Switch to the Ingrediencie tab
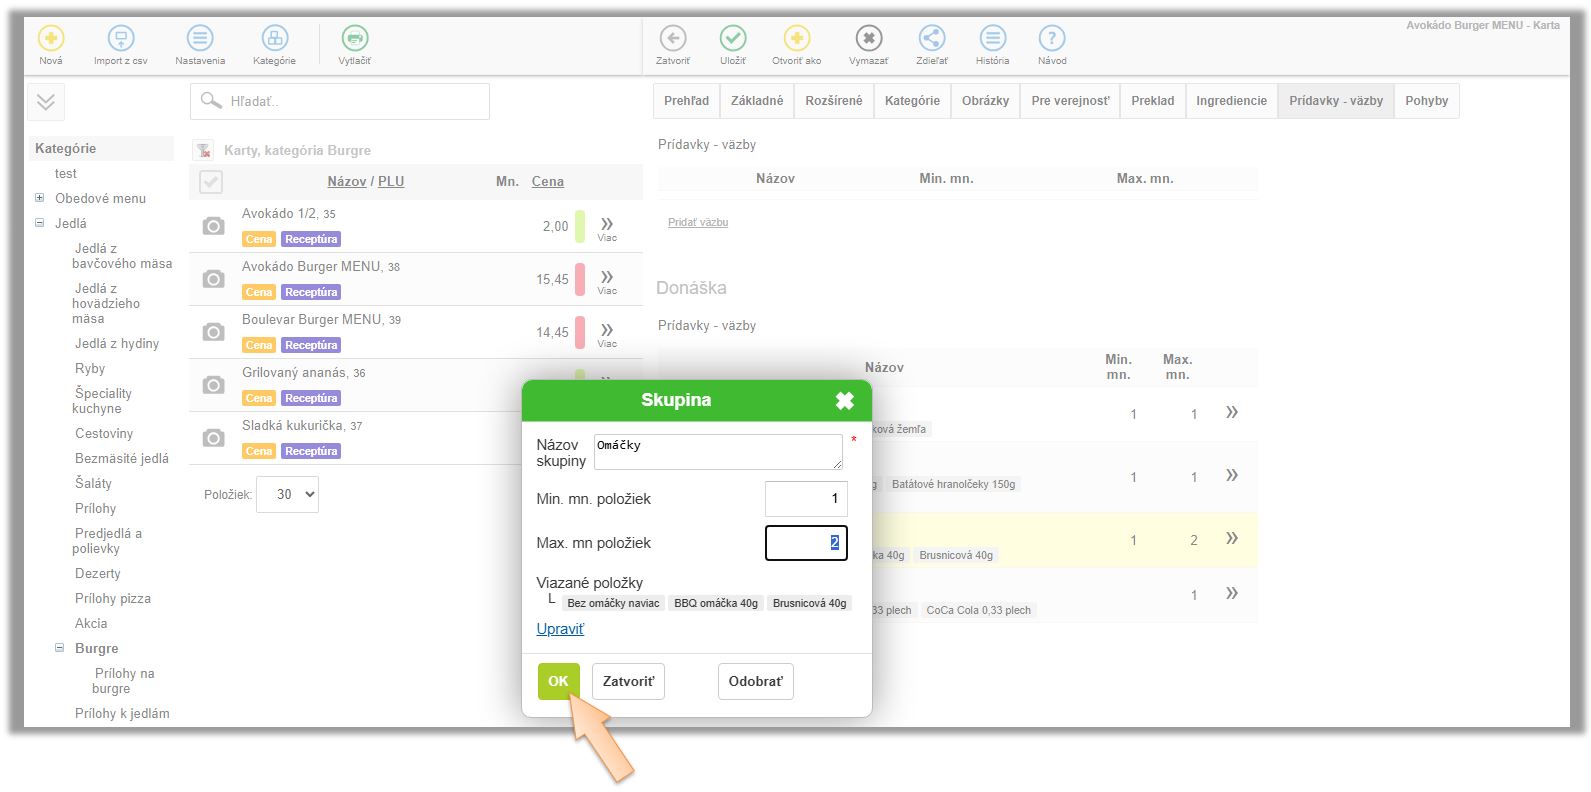The image size is (1591, 792). (1231, 101)
